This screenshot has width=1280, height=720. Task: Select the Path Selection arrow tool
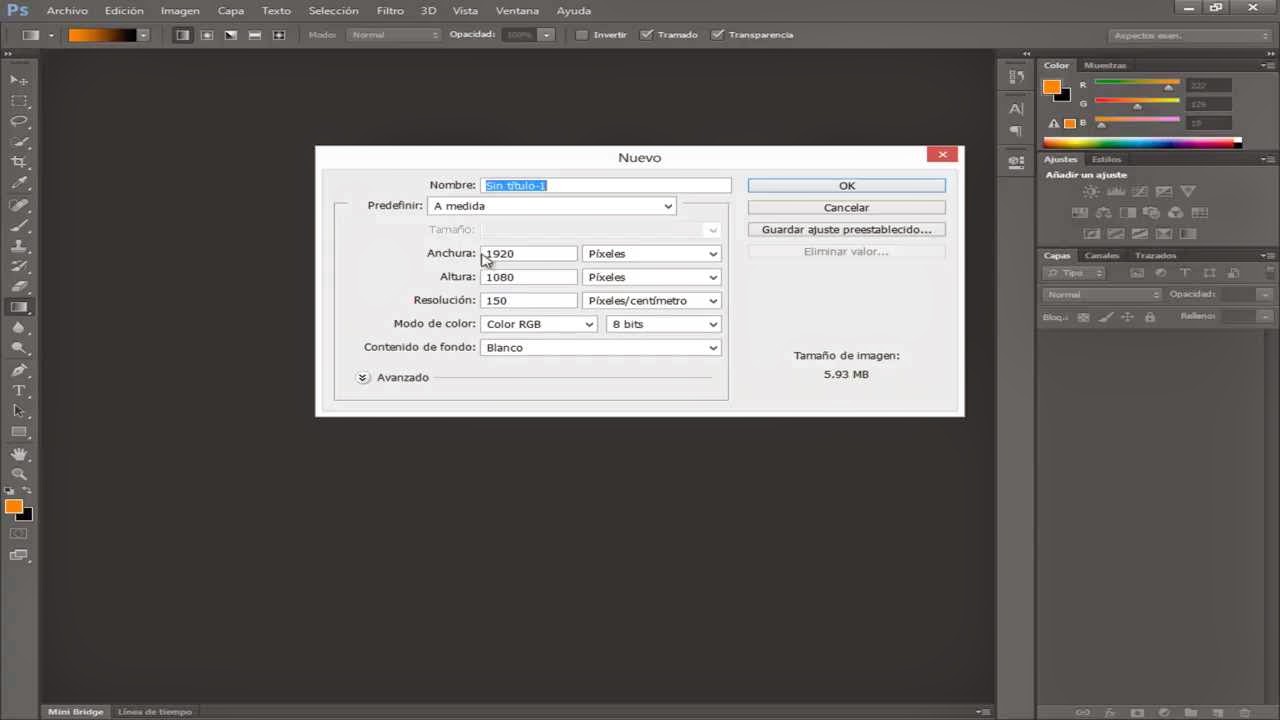[19, 411]
